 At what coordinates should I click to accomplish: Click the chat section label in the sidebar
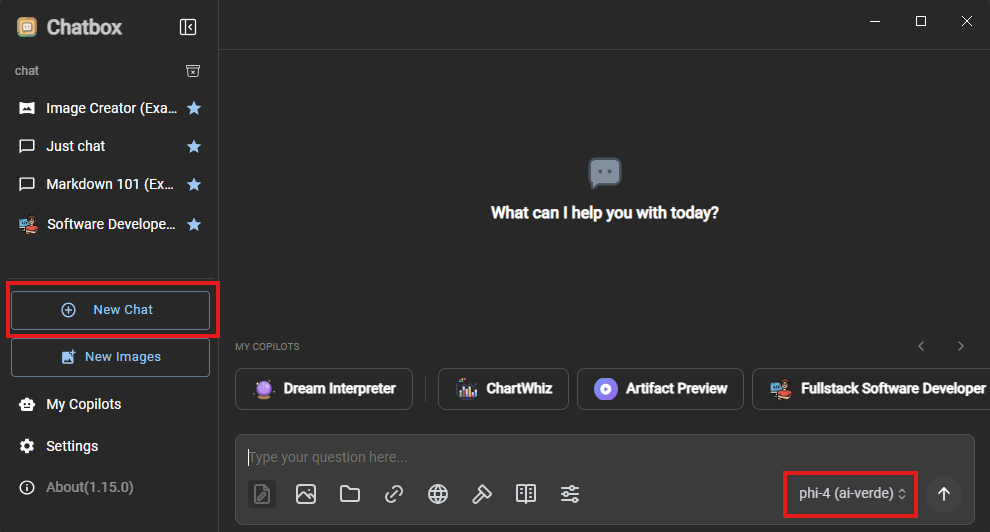(27, 71)
